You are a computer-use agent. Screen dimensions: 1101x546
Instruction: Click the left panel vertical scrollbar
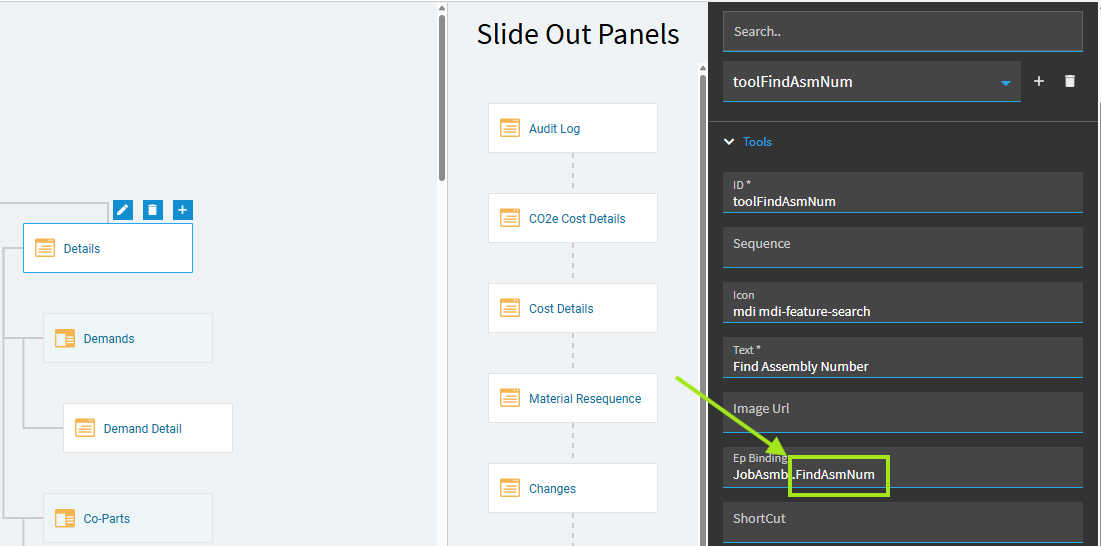coord(441,100)
